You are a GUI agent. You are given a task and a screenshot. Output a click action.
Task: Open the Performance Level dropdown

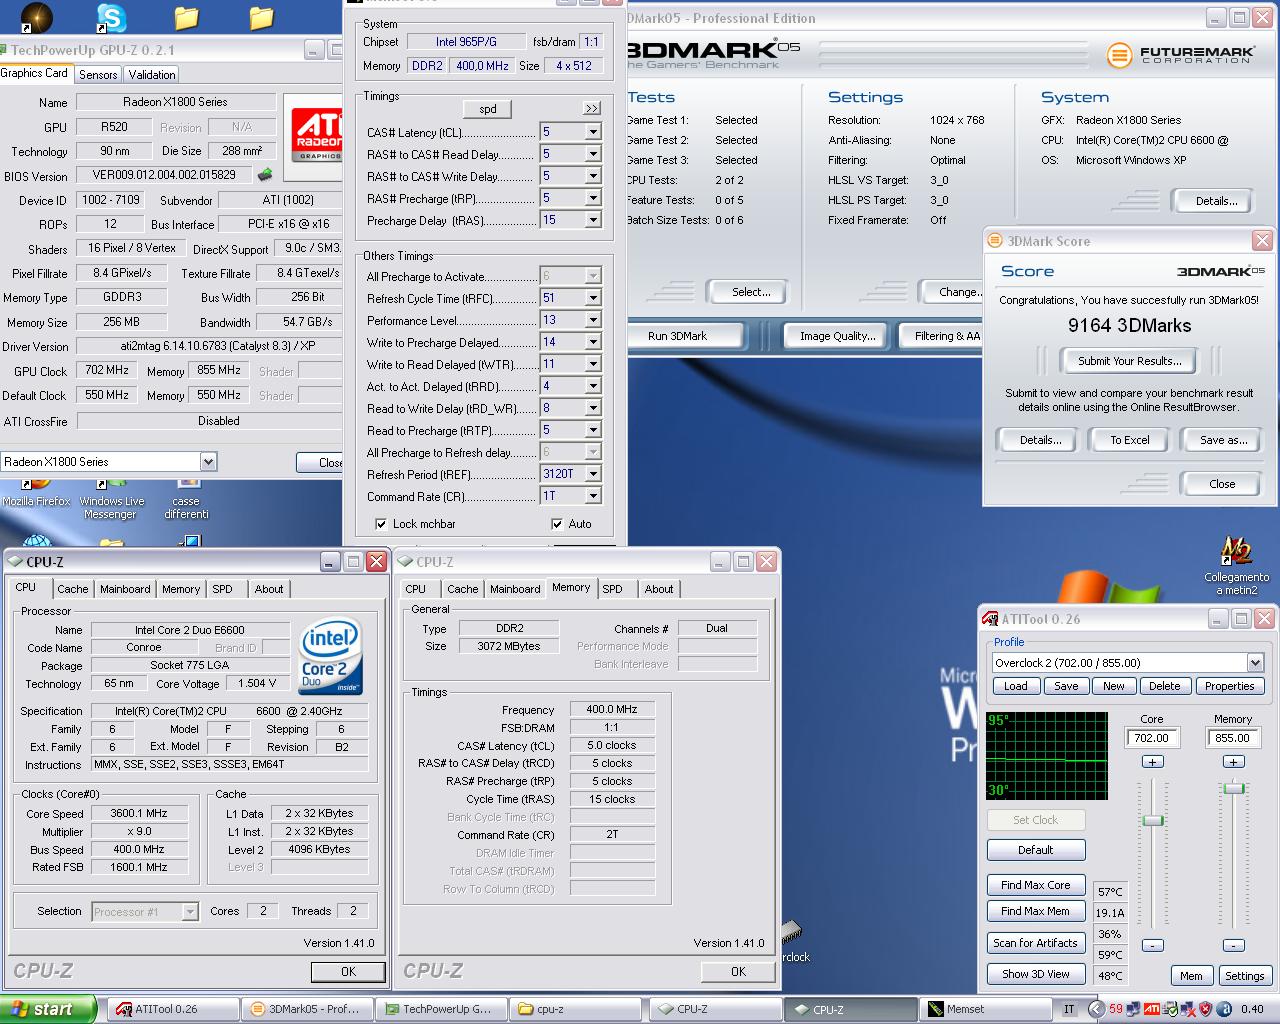tap(593, 320)
